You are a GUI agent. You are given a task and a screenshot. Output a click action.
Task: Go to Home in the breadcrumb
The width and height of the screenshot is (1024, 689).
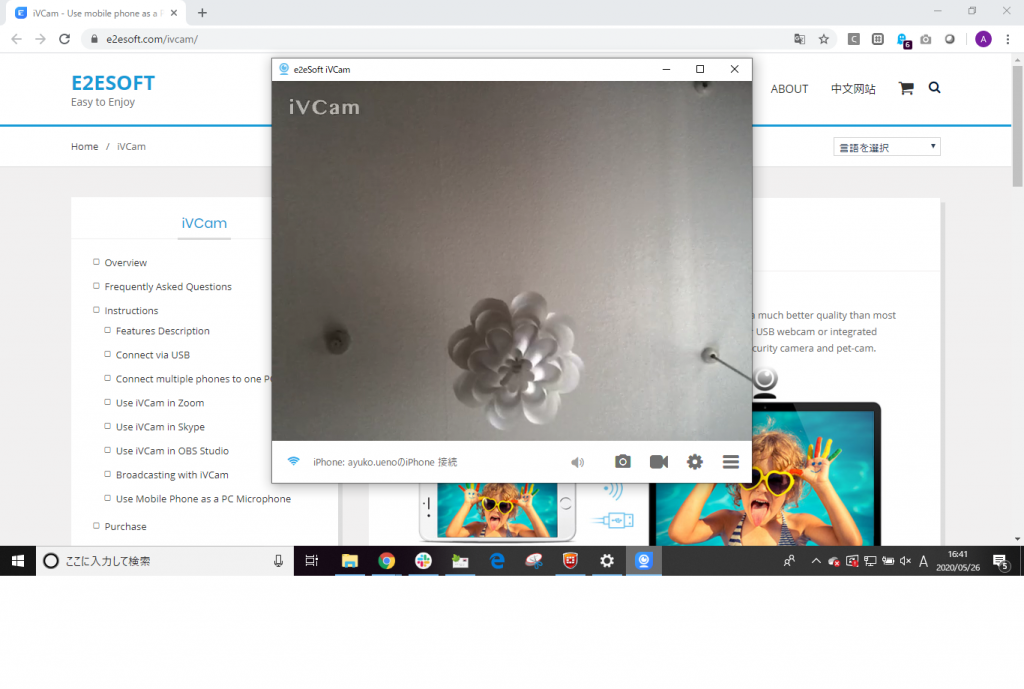[84, 147]
